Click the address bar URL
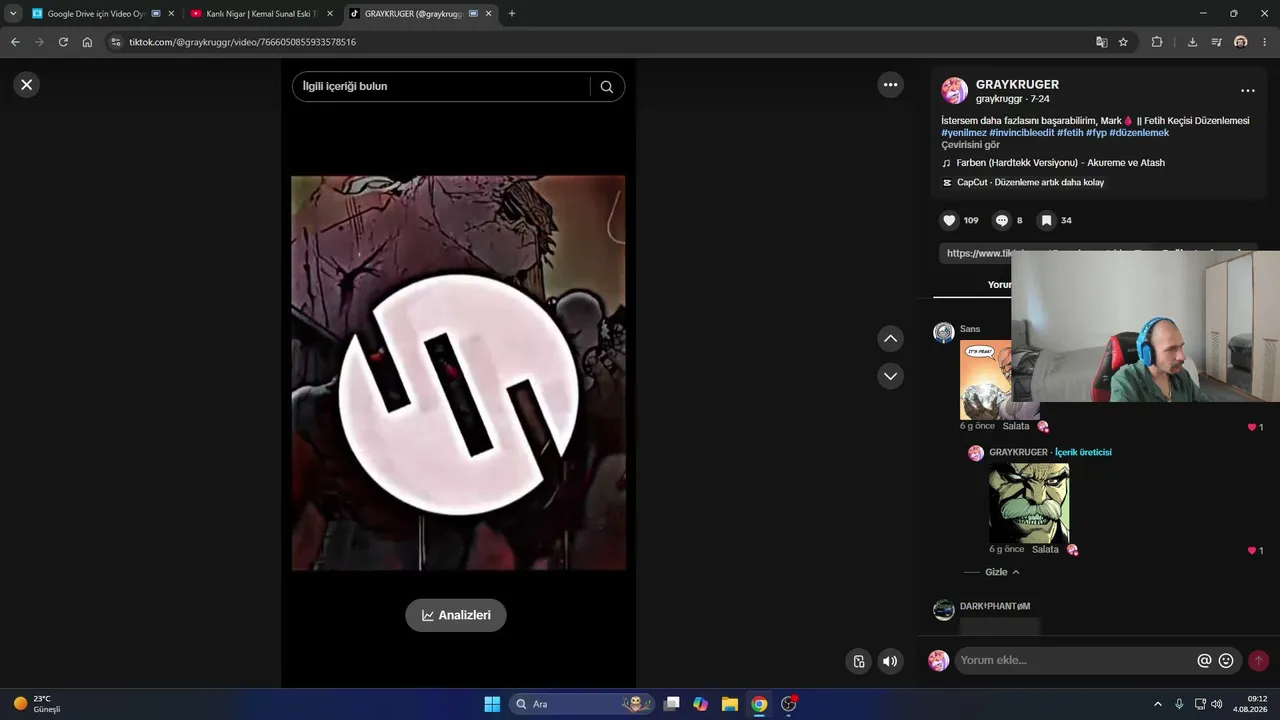The image size is (1280, 720). (x=242, y=42)
